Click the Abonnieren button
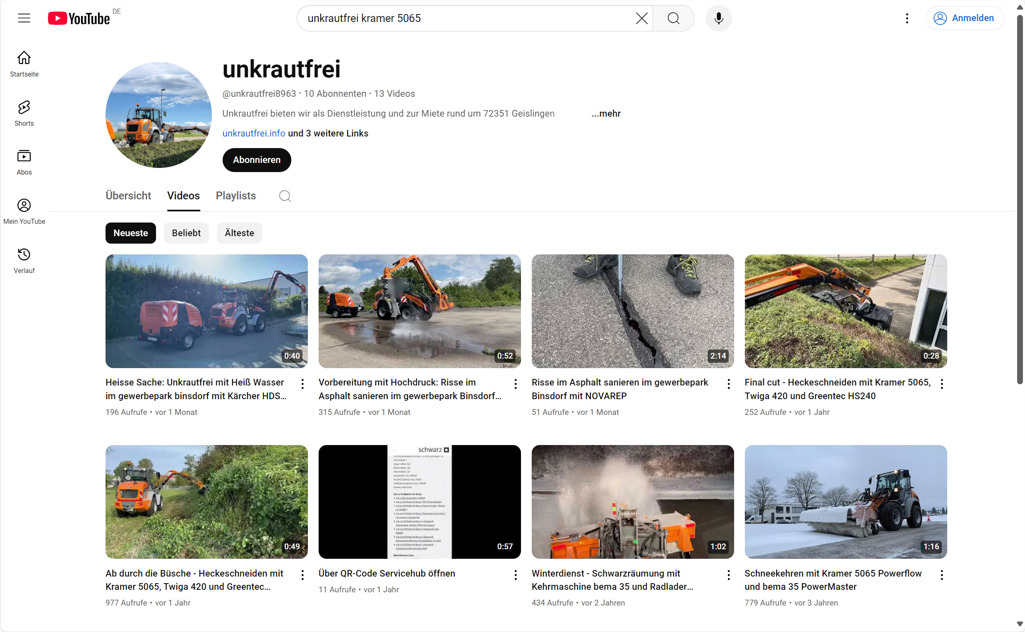Screen dimensions: 1025x632 [x=256, y=160]
